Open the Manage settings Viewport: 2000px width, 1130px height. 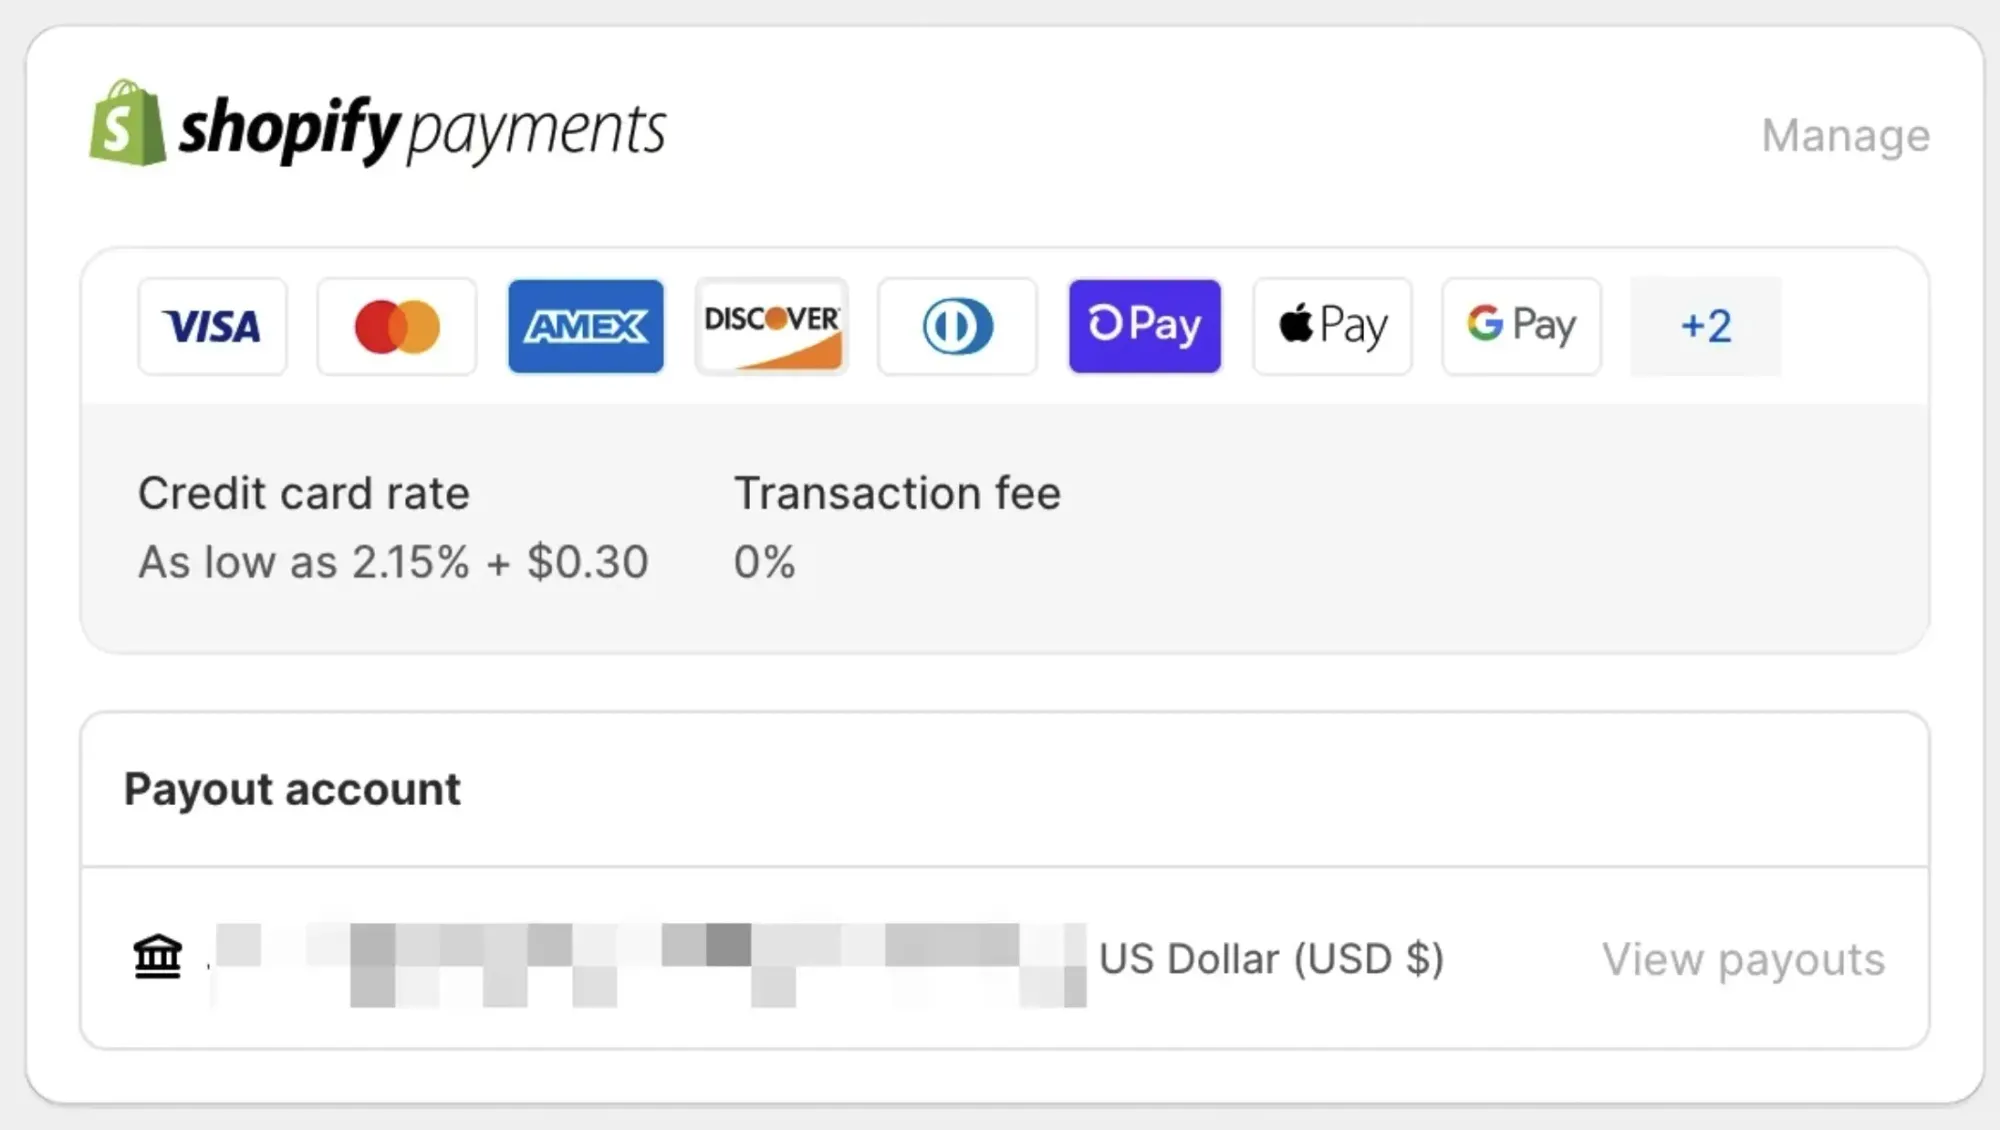coord(1846,135)
